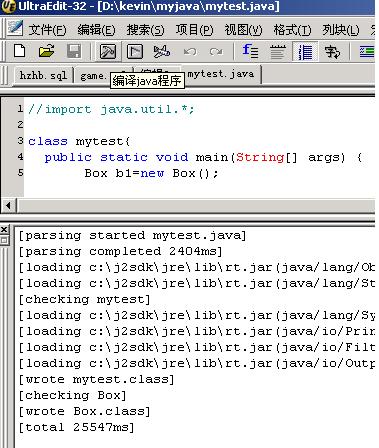Click the small button below output panel X
Screen dimensions: 379x448
tap(4, 240)
